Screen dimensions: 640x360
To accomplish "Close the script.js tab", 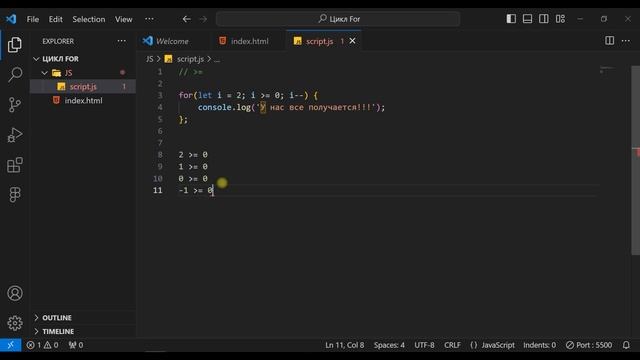I will tap(352, 41).
